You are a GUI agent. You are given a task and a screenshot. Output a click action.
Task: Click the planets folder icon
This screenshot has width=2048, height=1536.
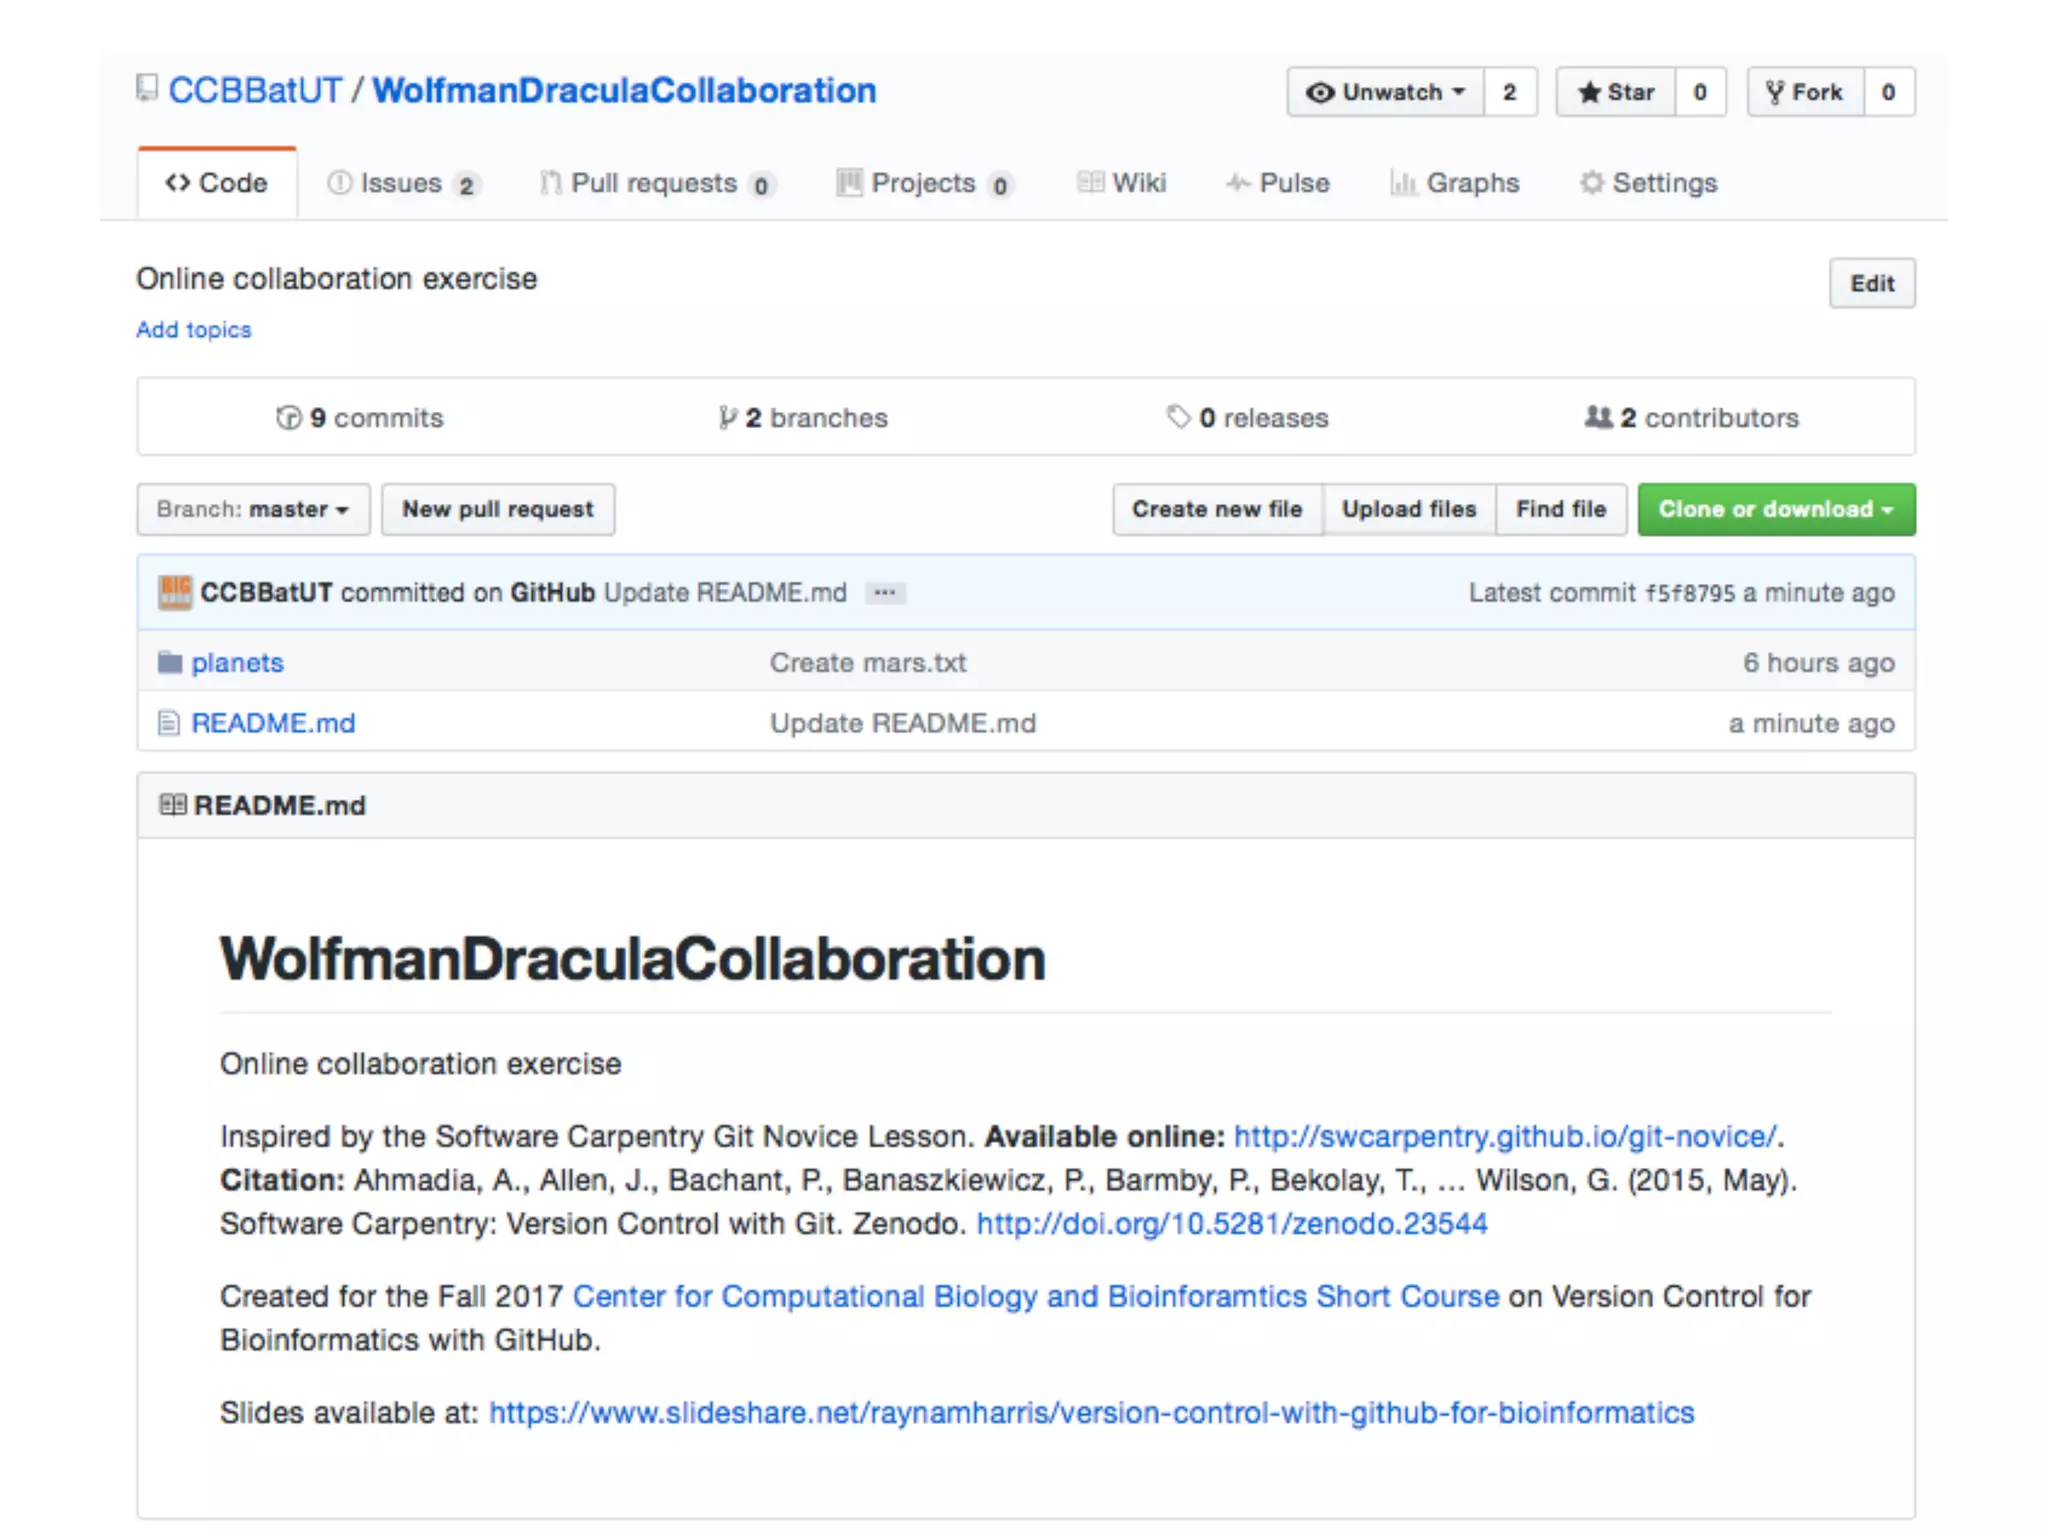pyautogui.click(x=170, y=662)
